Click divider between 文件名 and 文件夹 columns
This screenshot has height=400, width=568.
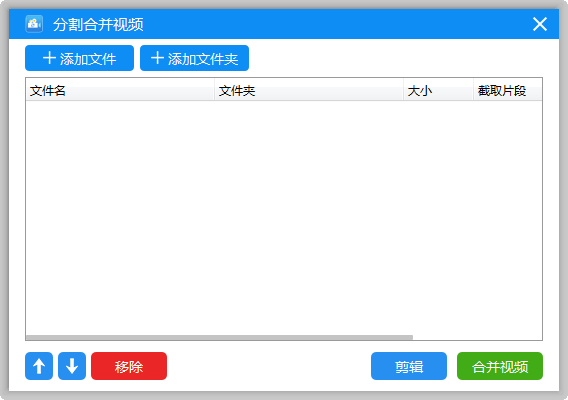pos(214,90)
